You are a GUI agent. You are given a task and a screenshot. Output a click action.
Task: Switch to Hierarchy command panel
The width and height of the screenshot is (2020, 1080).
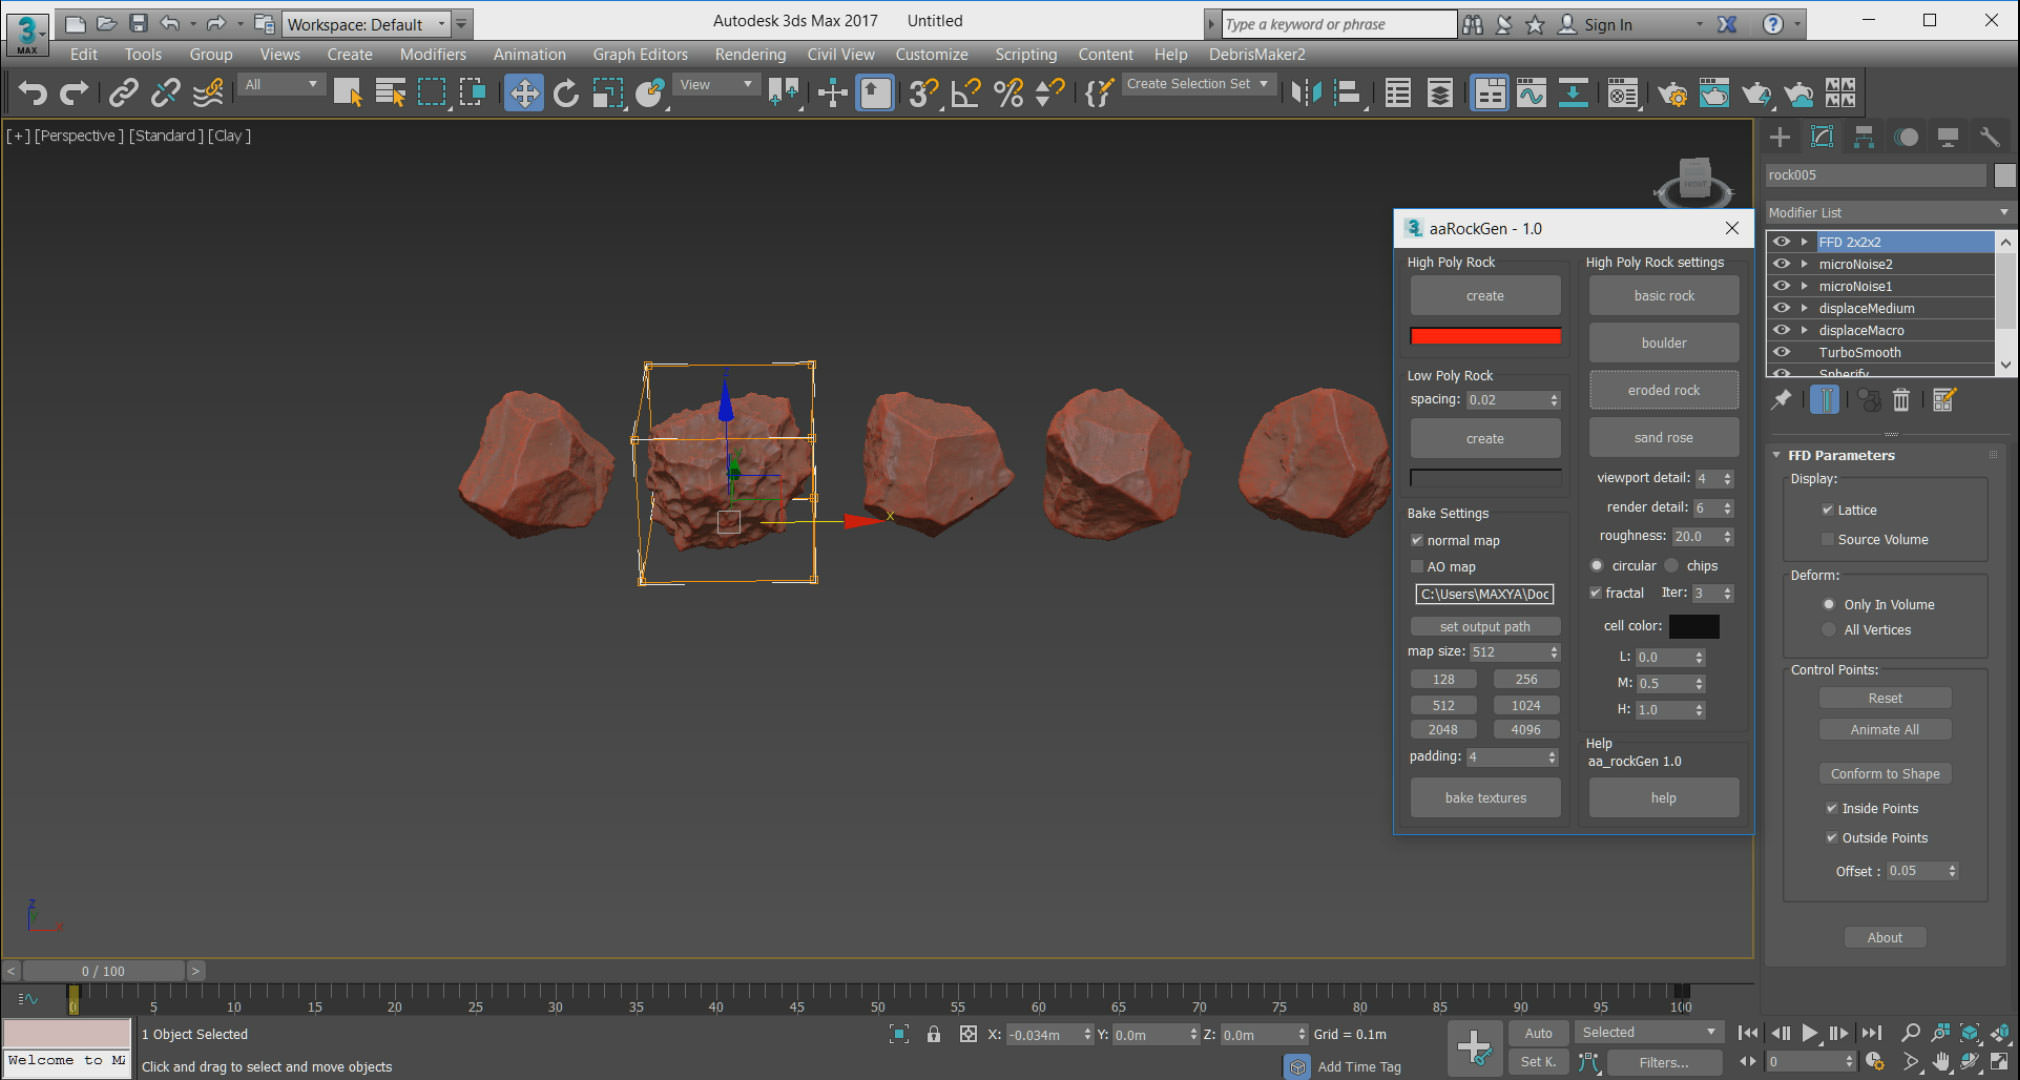[x=1864, y=138]
